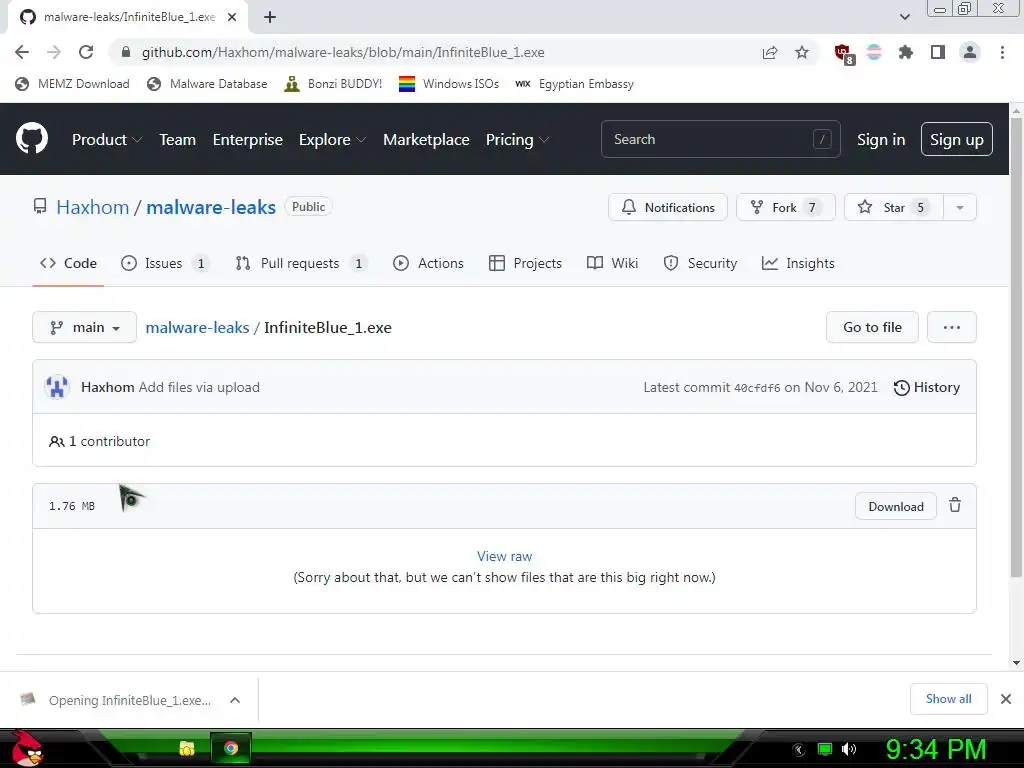Star the repository with the Star button
This screenshot has width=1024, height=768.
[x=893, y=208]
